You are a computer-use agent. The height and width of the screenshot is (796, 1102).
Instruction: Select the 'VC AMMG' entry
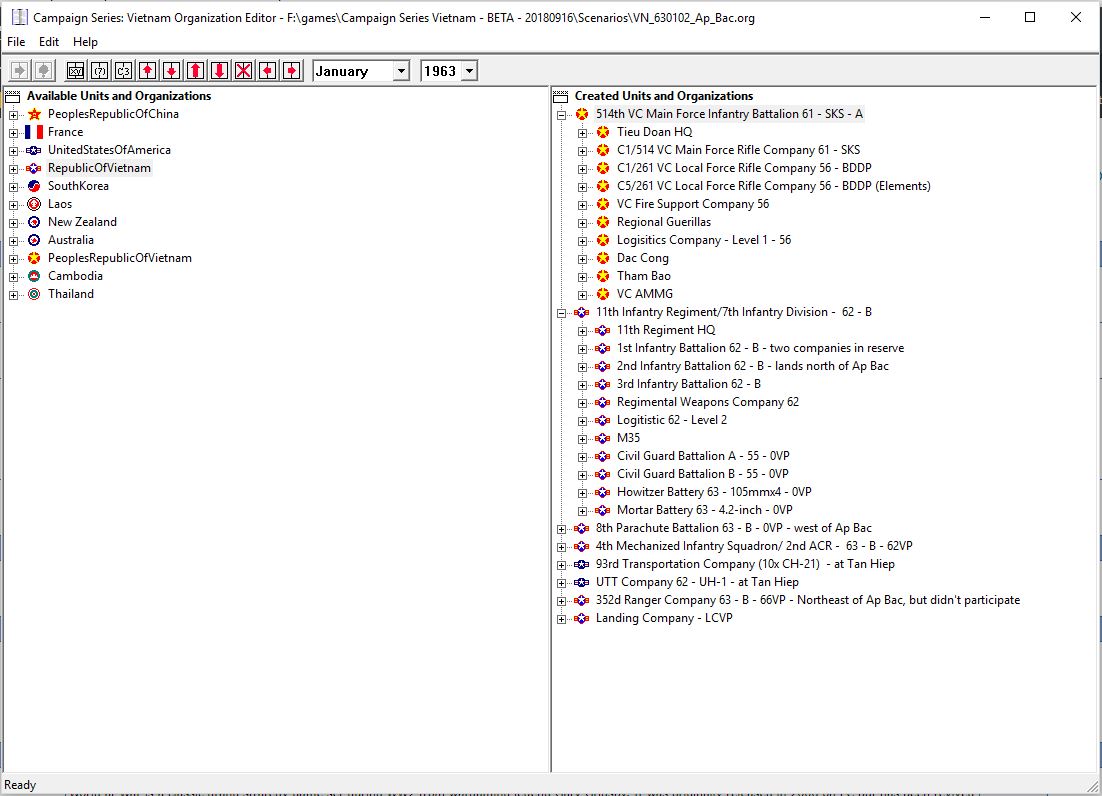(644, 294)
